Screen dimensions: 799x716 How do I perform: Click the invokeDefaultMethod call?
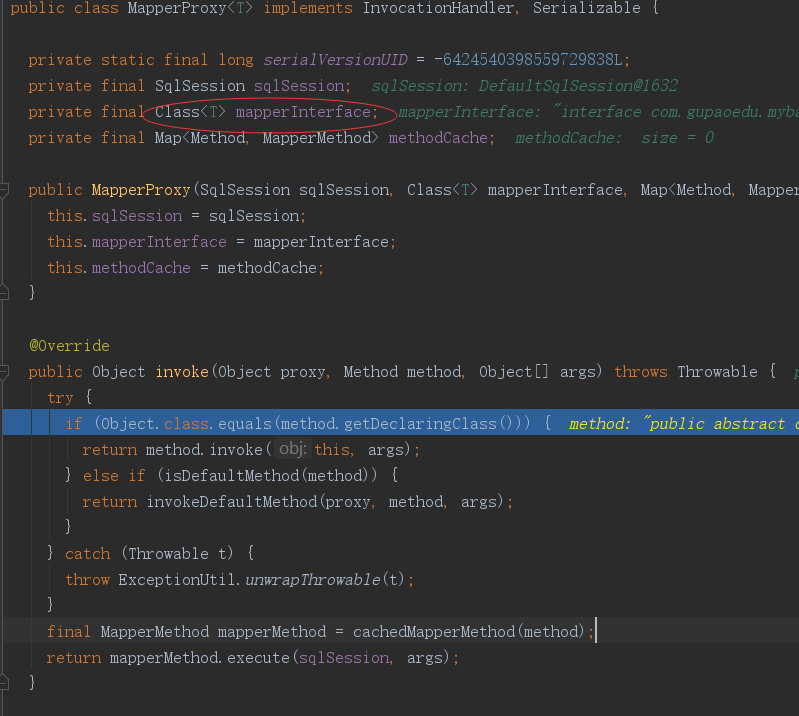pyautogui.click(x=232, y=501)
